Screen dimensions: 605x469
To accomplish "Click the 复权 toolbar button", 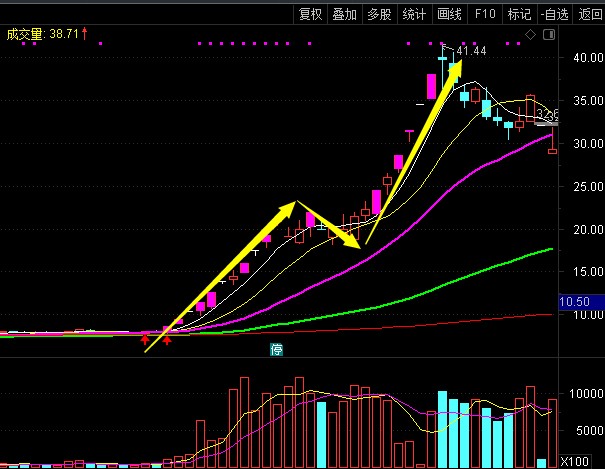I will [310, 14].
